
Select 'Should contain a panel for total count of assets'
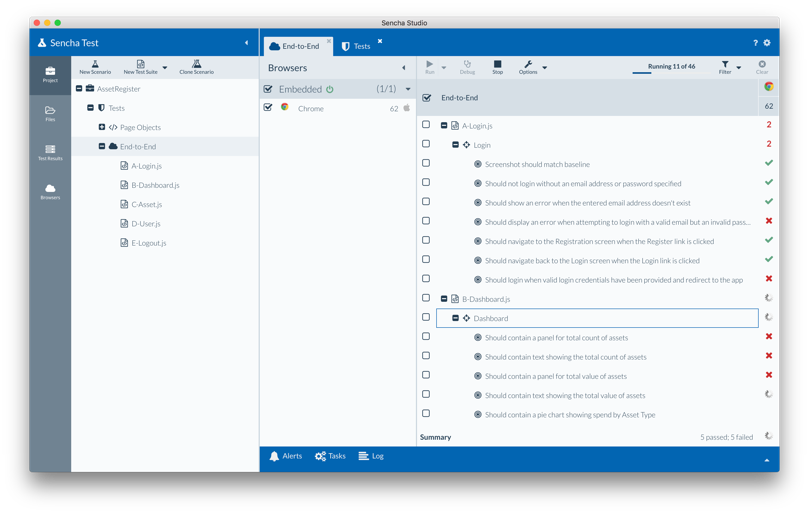click(x=556, y=338)
